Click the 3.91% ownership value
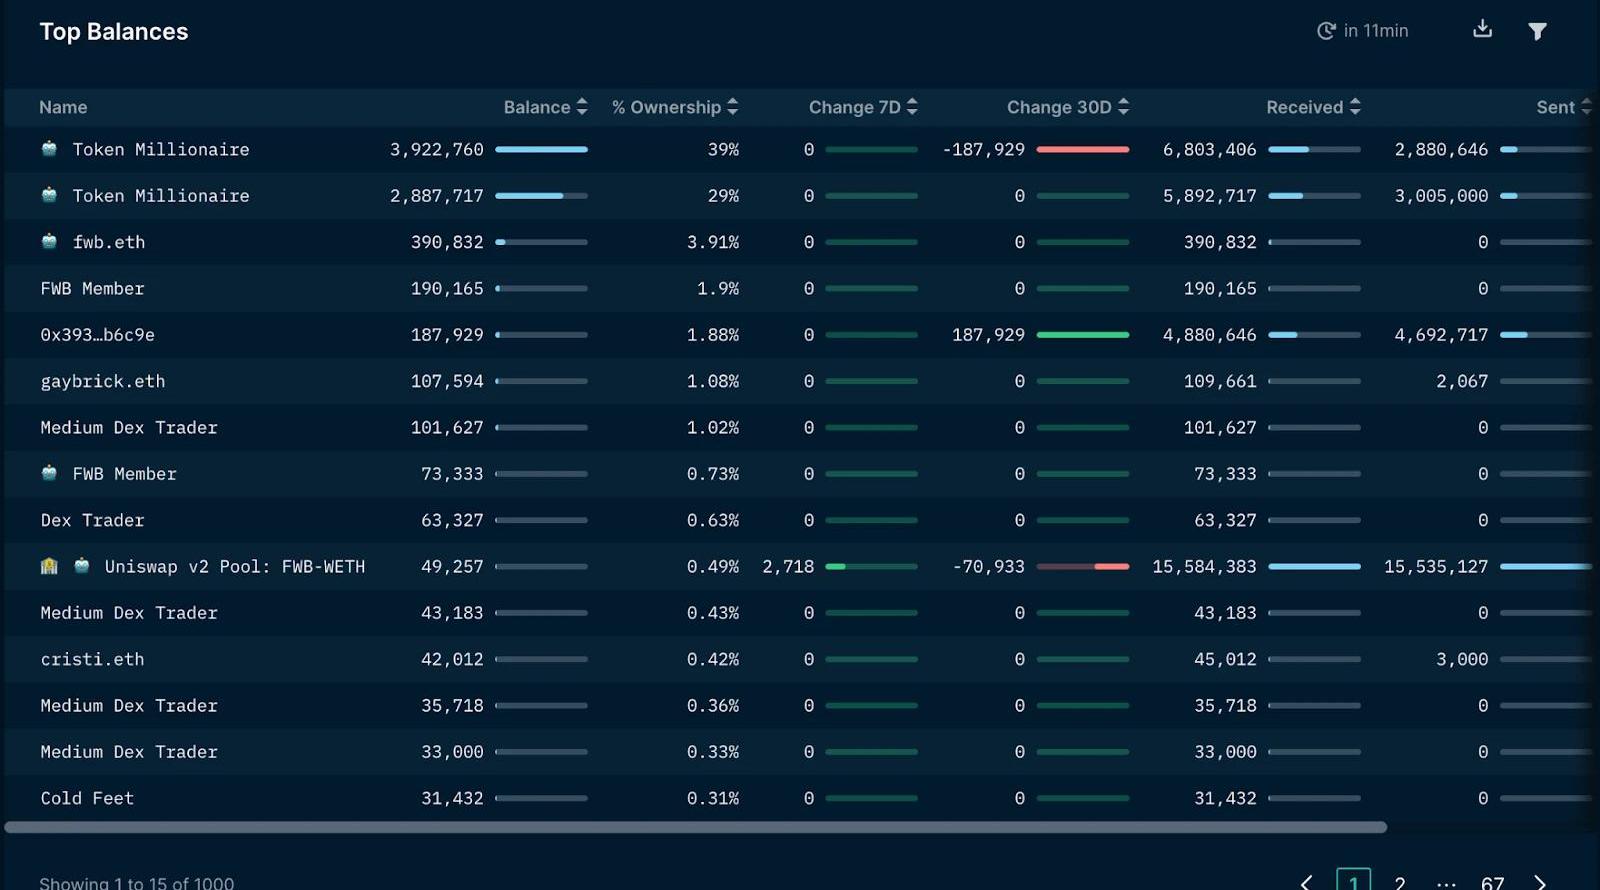Screen dimensions: 1600x890 pos(713,242)
